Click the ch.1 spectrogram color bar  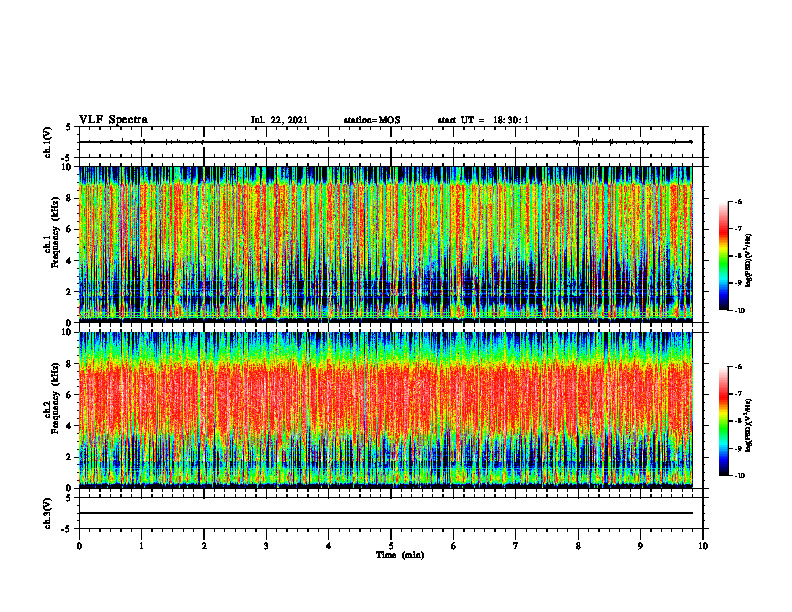click(x=723, y=256)
